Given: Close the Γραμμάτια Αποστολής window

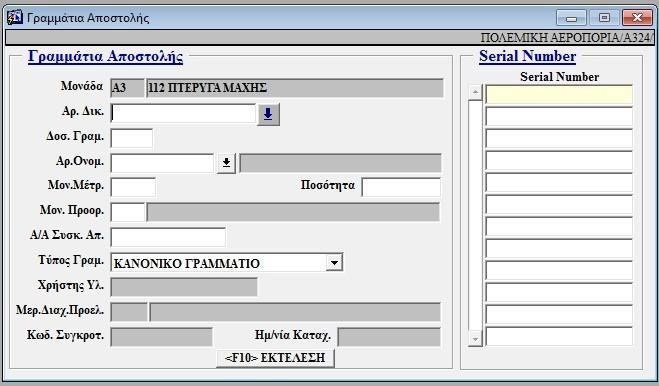Looking at the screenshot, I should 637,18.
